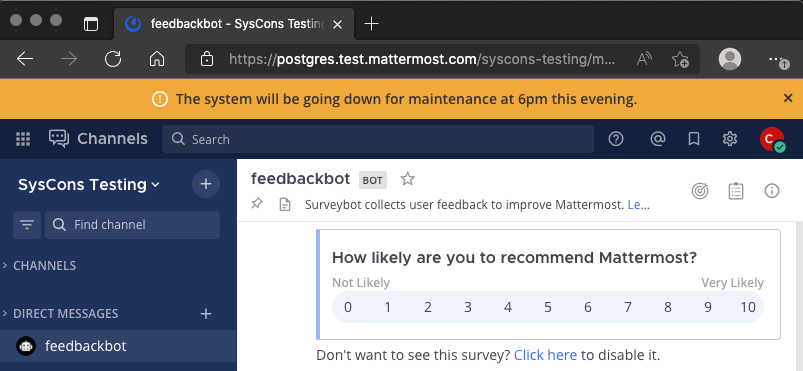Screen dimensions: 803x371
Task: Select rating 5 in survey
Action: click(548, 307)
